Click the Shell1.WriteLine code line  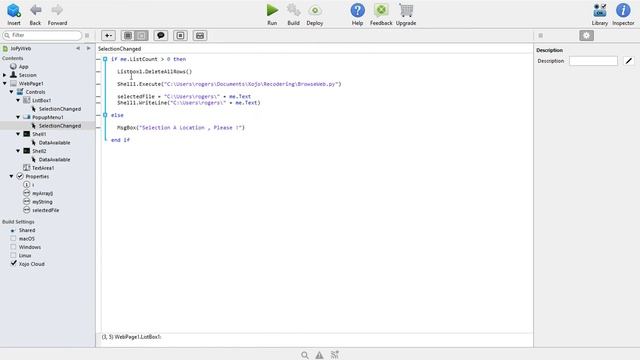tap(189, 103)
